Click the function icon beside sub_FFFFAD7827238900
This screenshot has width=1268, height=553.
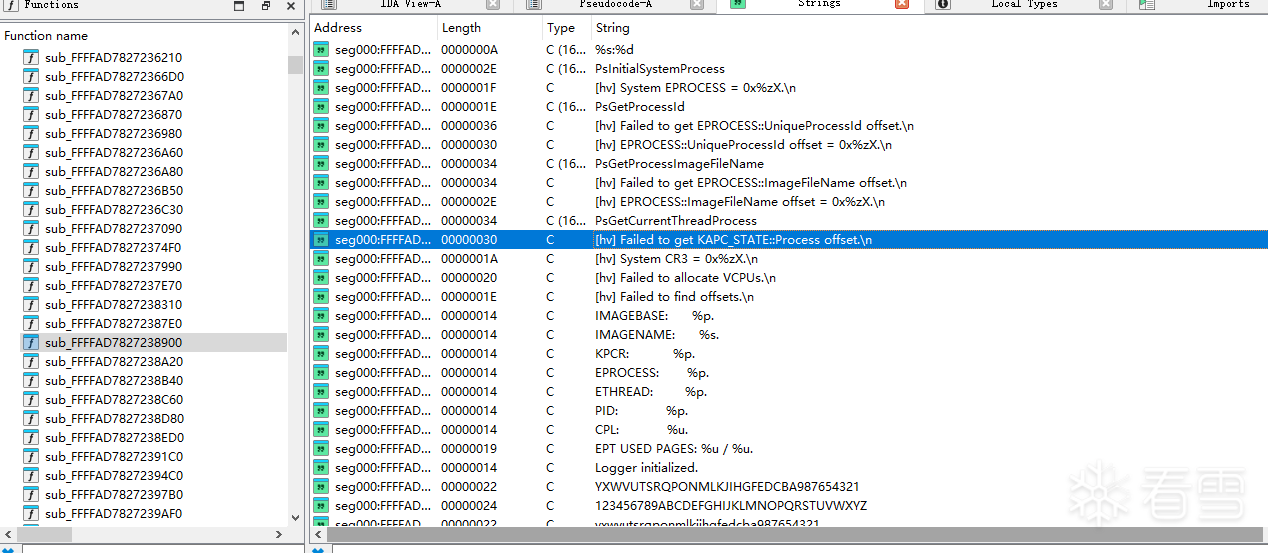(31, 343)
